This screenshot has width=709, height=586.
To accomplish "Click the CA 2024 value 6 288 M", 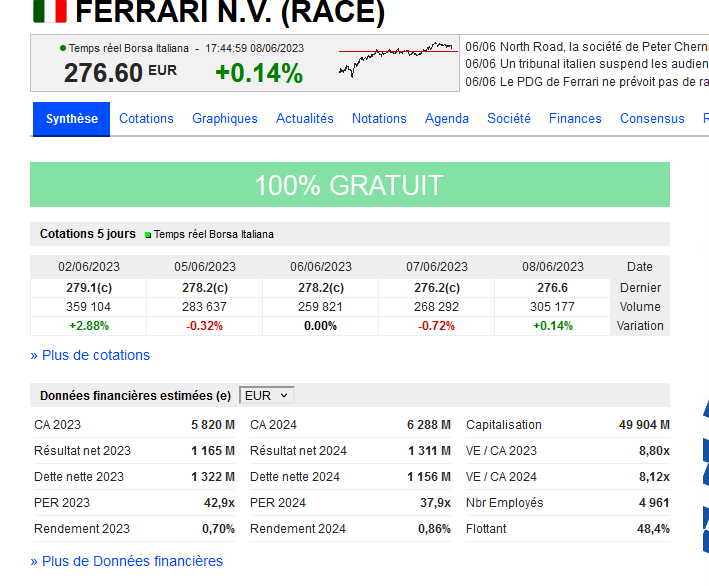I will 429,425.
